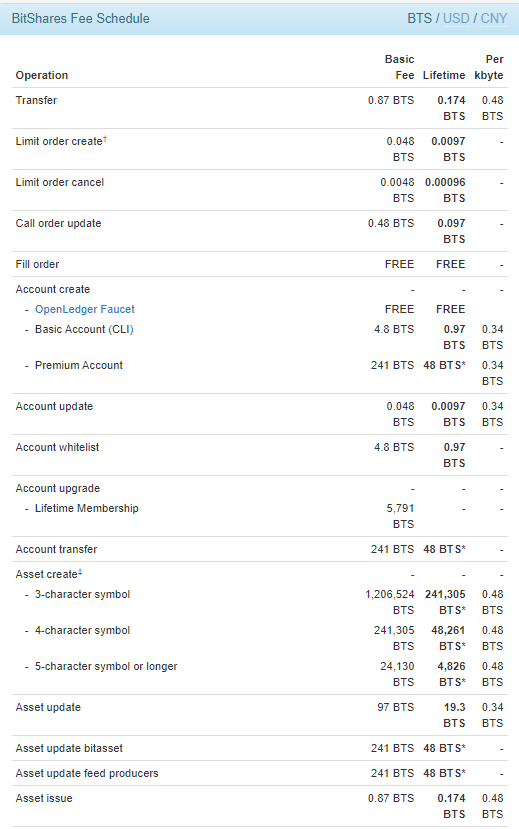Viewport: 519px width, 829px height.
Task: Select the 4-character symbol label
Action: (x=82, y=630)
